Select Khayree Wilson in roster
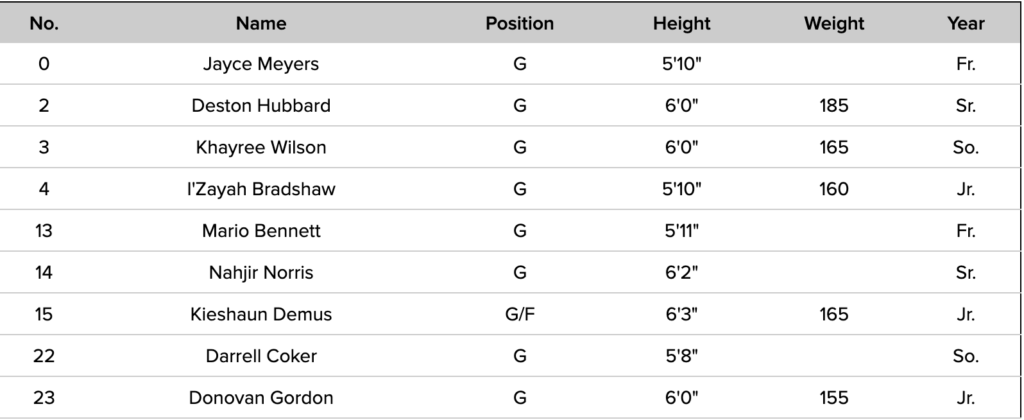The image size is (1024, 420). 261,148
